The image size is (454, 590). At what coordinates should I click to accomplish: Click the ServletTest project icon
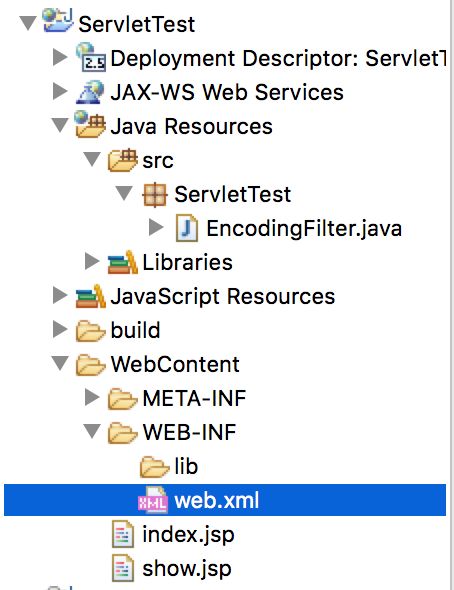tap(58, 21)
